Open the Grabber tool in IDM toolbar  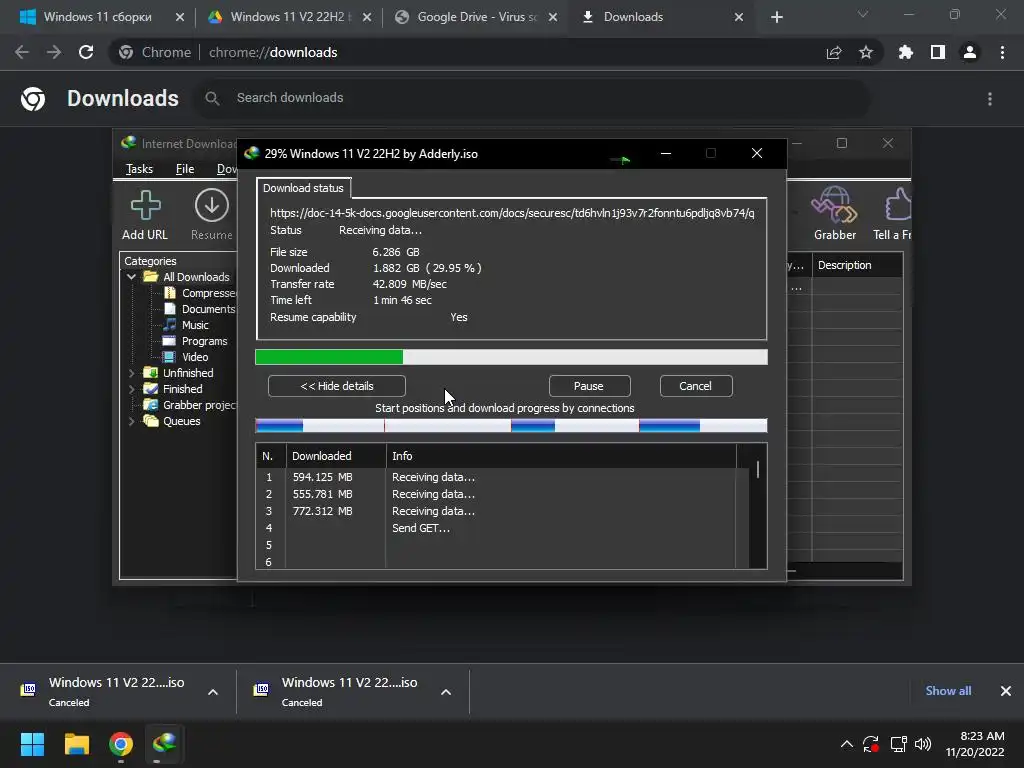(834, 205)
